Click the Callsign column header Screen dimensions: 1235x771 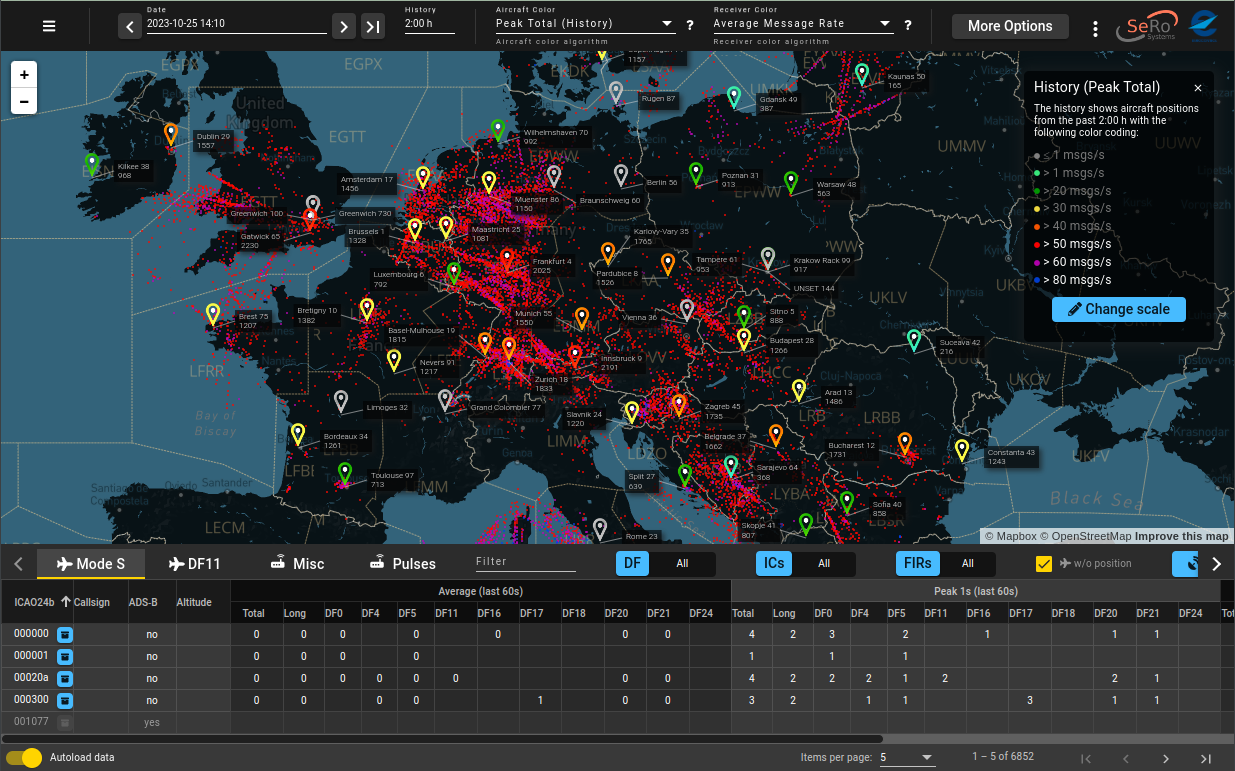92,602
